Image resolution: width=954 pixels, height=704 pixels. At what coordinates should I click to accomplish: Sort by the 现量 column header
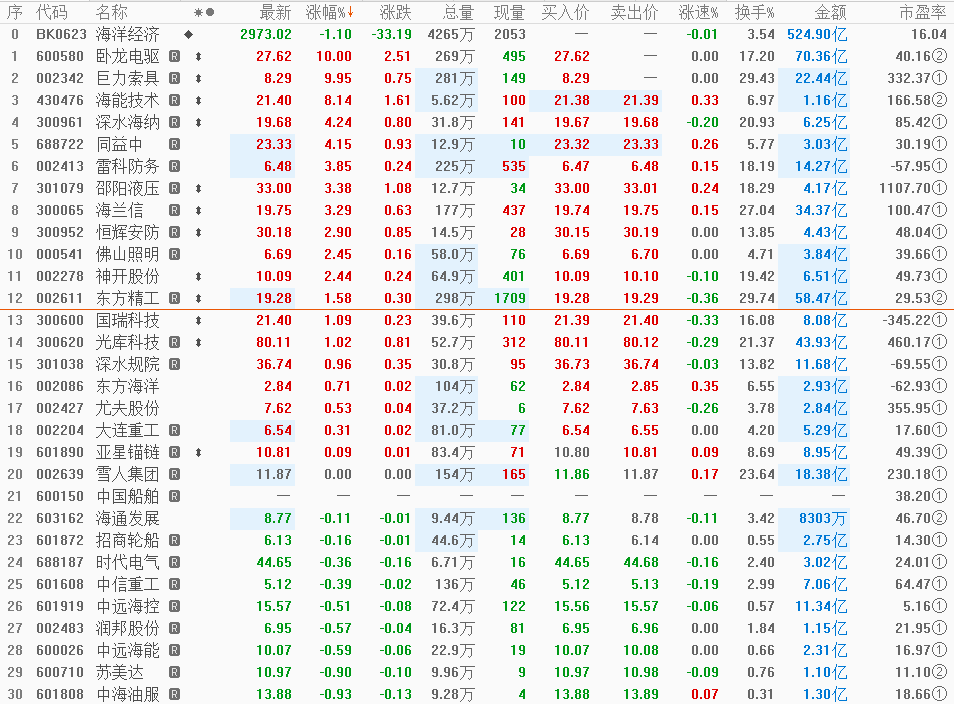509,12
